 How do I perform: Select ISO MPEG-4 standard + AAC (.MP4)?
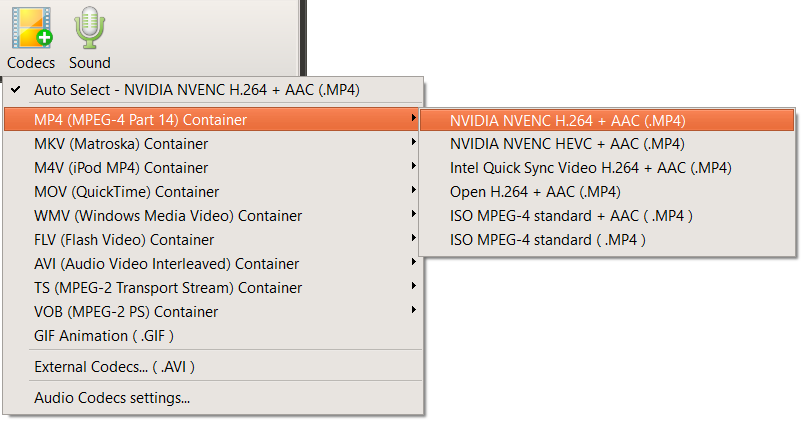coord(607,216)
